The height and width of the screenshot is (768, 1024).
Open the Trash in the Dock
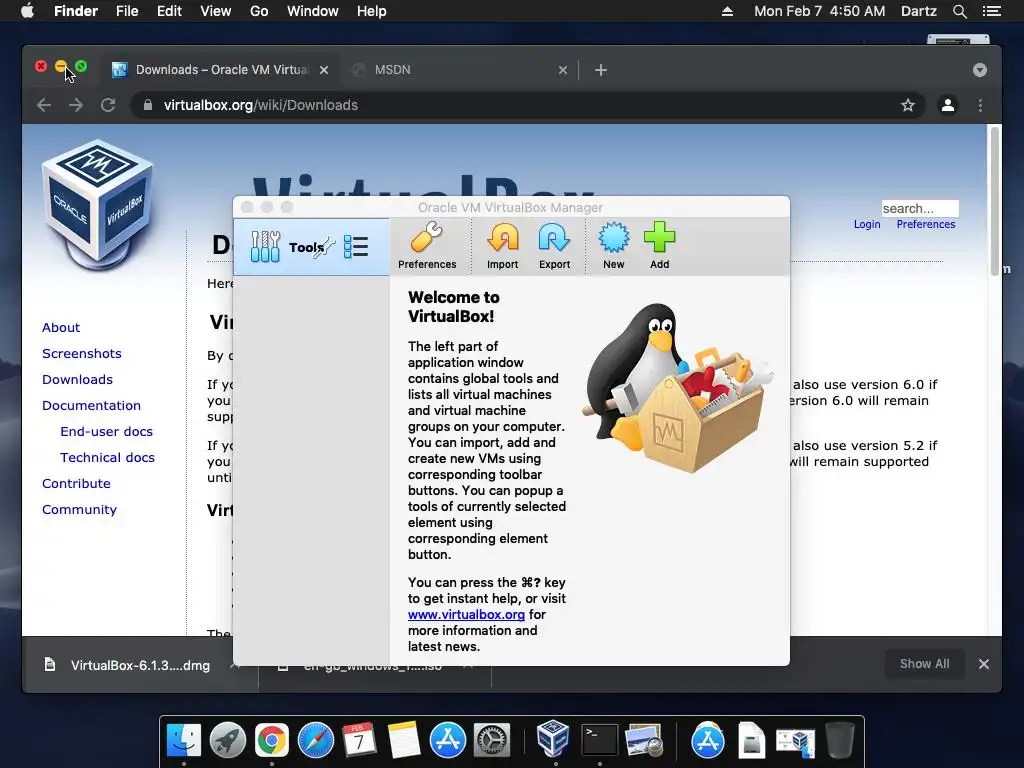840,741
